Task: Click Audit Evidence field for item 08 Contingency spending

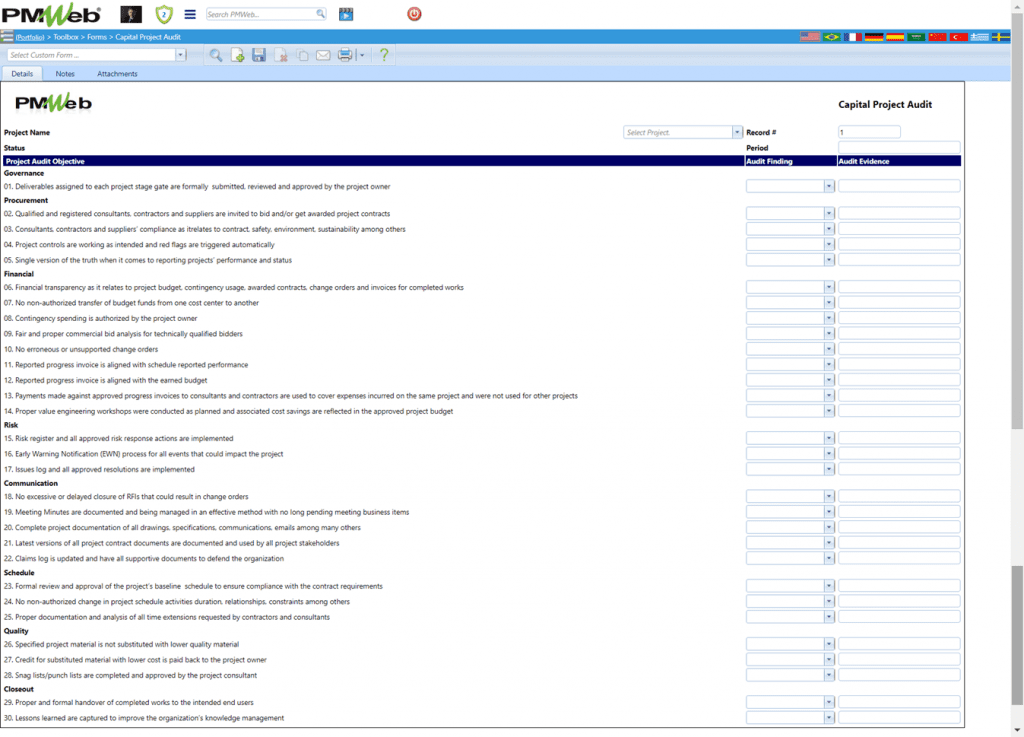Action: click(x=899, y=319)
